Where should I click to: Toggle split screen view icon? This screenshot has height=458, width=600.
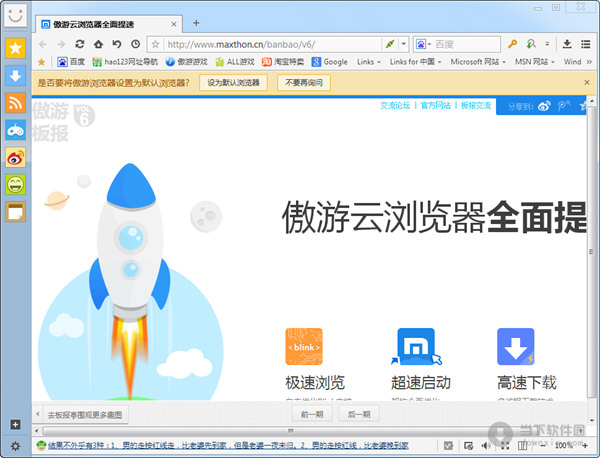(x=522, y=445)
